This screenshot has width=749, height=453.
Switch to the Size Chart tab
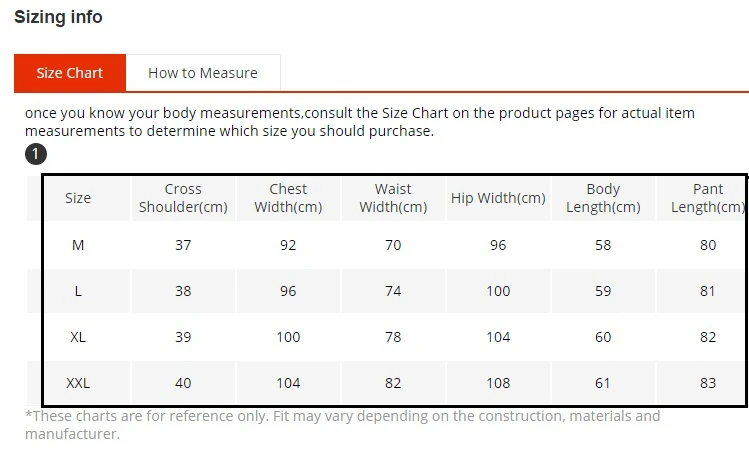[70, 73]
